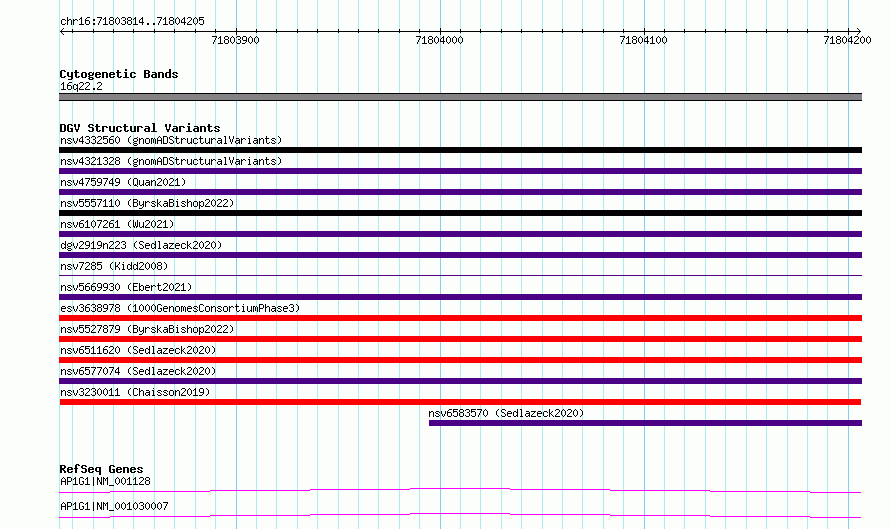Image resolution: width=890 pixels, height=529 pixels.
Task: Click the black bar for nsv4332560
Action: 460,150
